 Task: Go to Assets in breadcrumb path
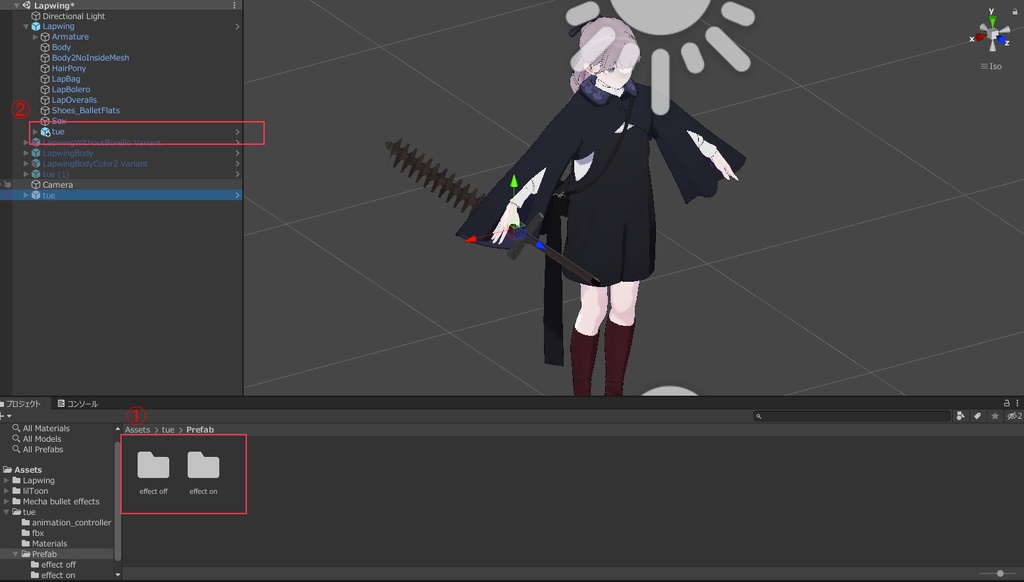pyautogui.click(x=137, y=429)
